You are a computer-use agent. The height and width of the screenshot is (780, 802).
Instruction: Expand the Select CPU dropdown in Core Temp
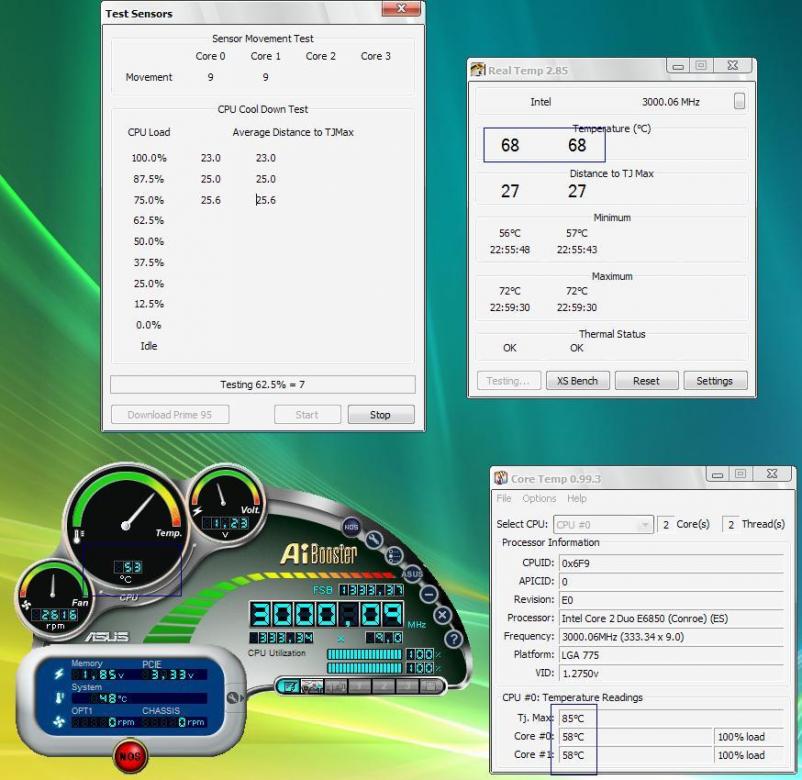pyautogui.click(x=604, y=525)
